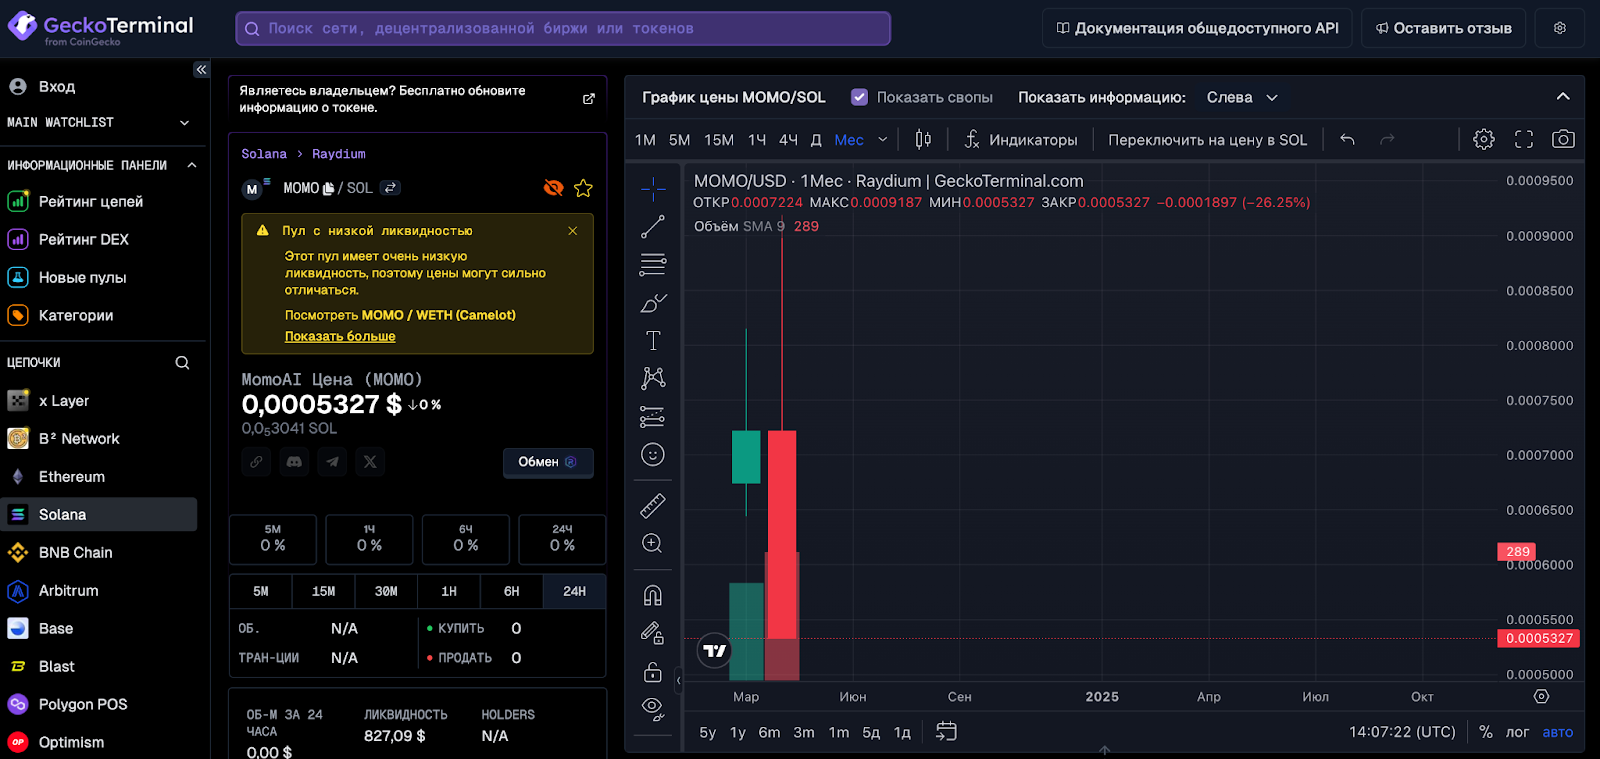Switch chart to fullscreen mode

pyautogui.click(x=1524, y=140)
